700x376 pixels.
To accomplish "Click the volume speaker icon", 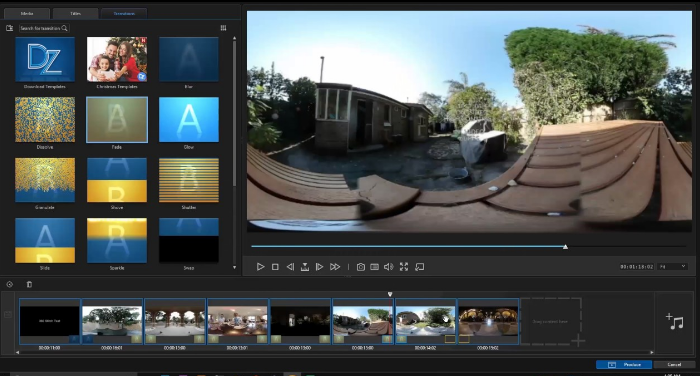I will [389, 267].
